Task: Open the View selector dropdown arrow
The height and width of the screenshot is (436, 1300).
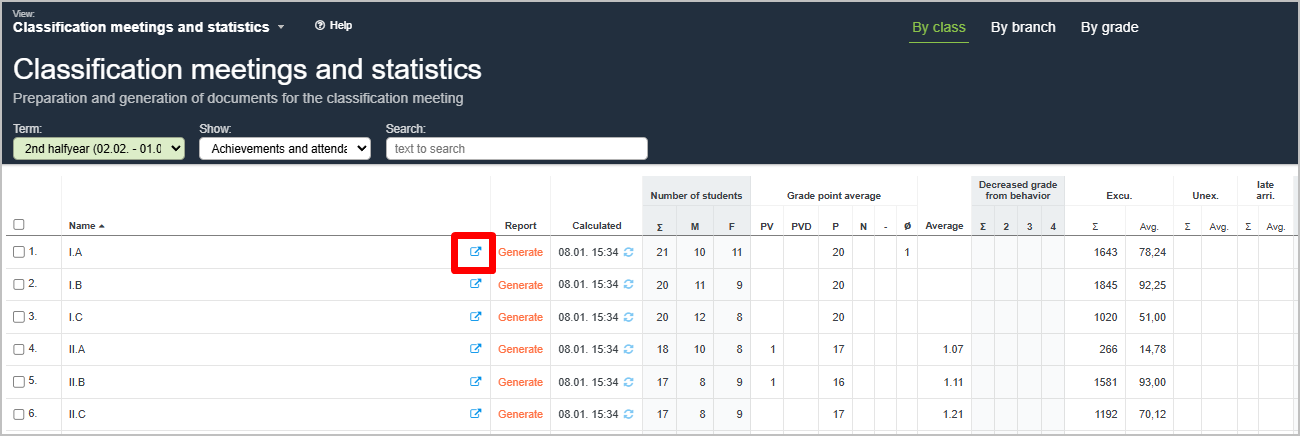Action: point(281,27)
